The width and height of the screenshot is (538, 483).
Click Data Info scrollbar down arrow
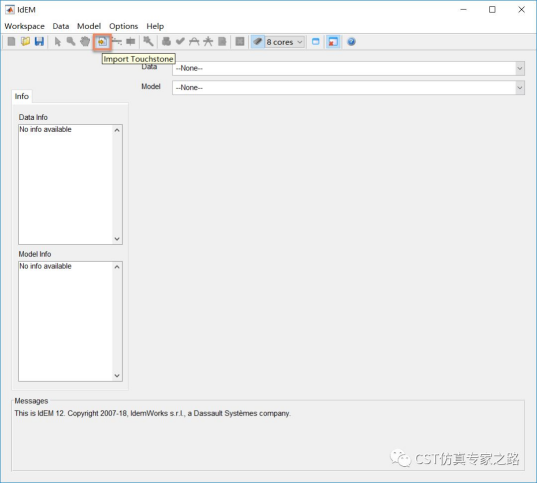pos(117,239)
